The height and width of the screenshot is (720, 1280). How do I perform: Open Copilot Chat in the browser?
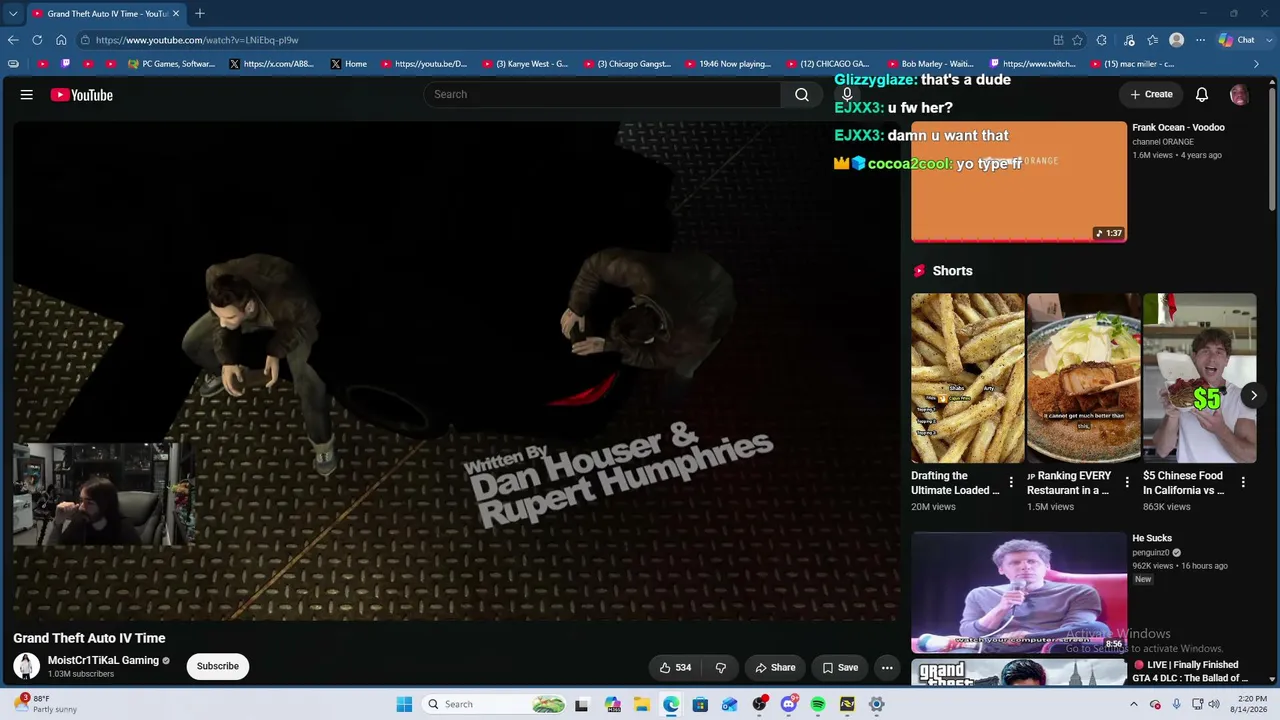point(1237,40)
